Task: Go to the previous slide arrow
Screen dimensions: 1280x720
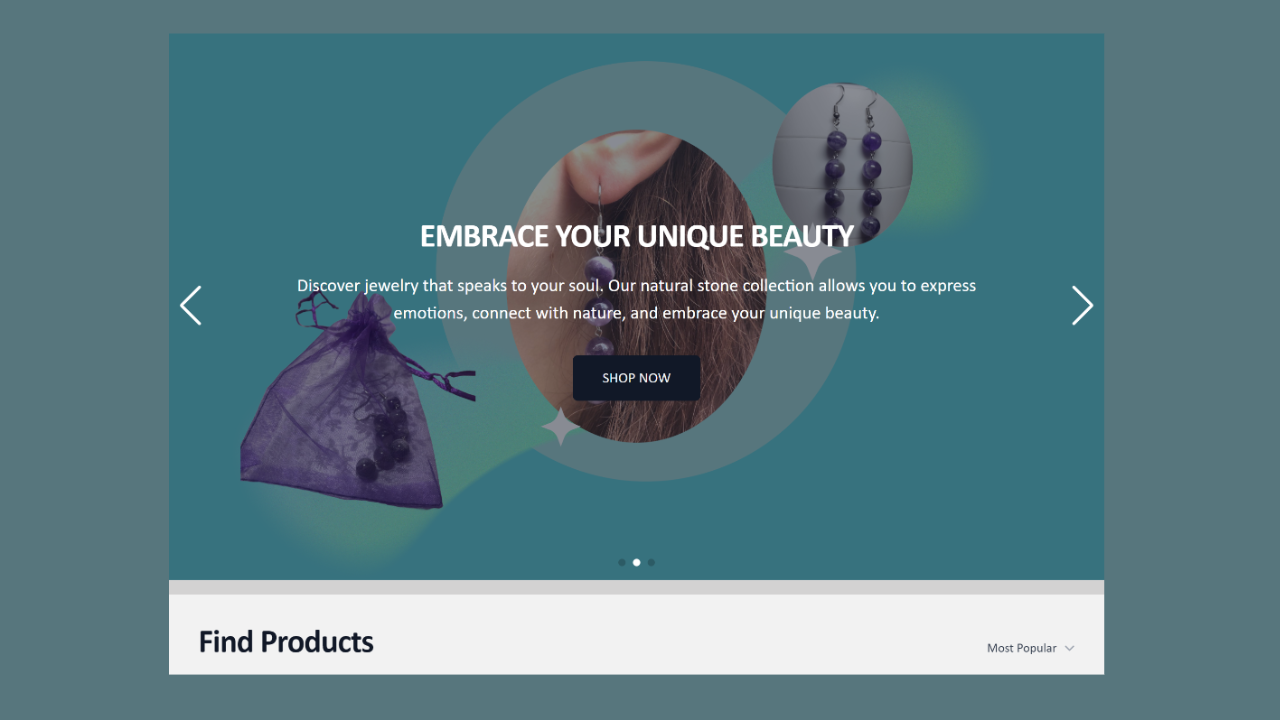Action: (190, 306)
